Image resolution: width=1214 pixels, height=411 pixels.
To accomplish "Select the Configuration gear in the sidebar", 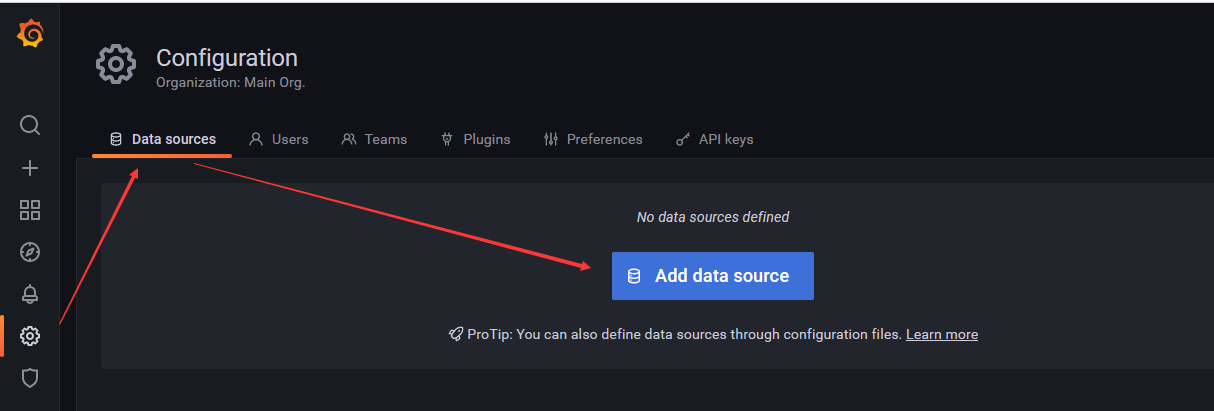I will click(x=30, y=336).
